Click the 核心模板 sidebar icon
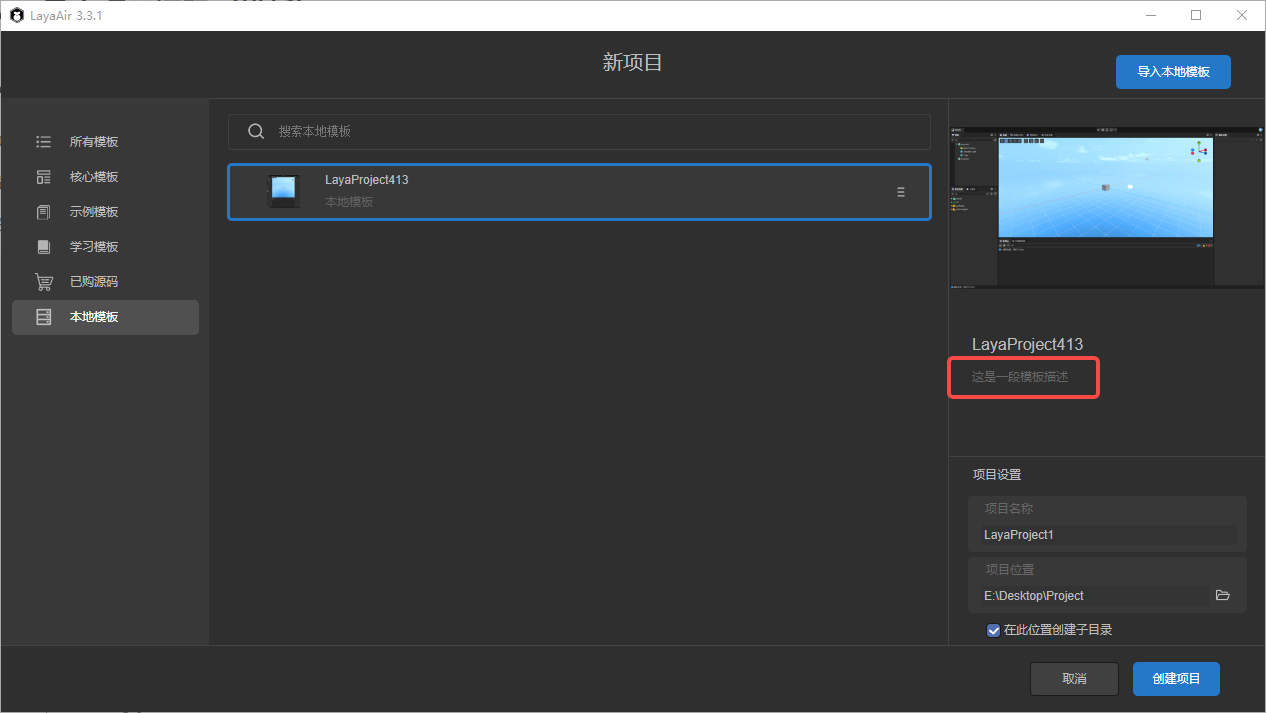Viewport: 1266px width, 713px height. (43, 177)
